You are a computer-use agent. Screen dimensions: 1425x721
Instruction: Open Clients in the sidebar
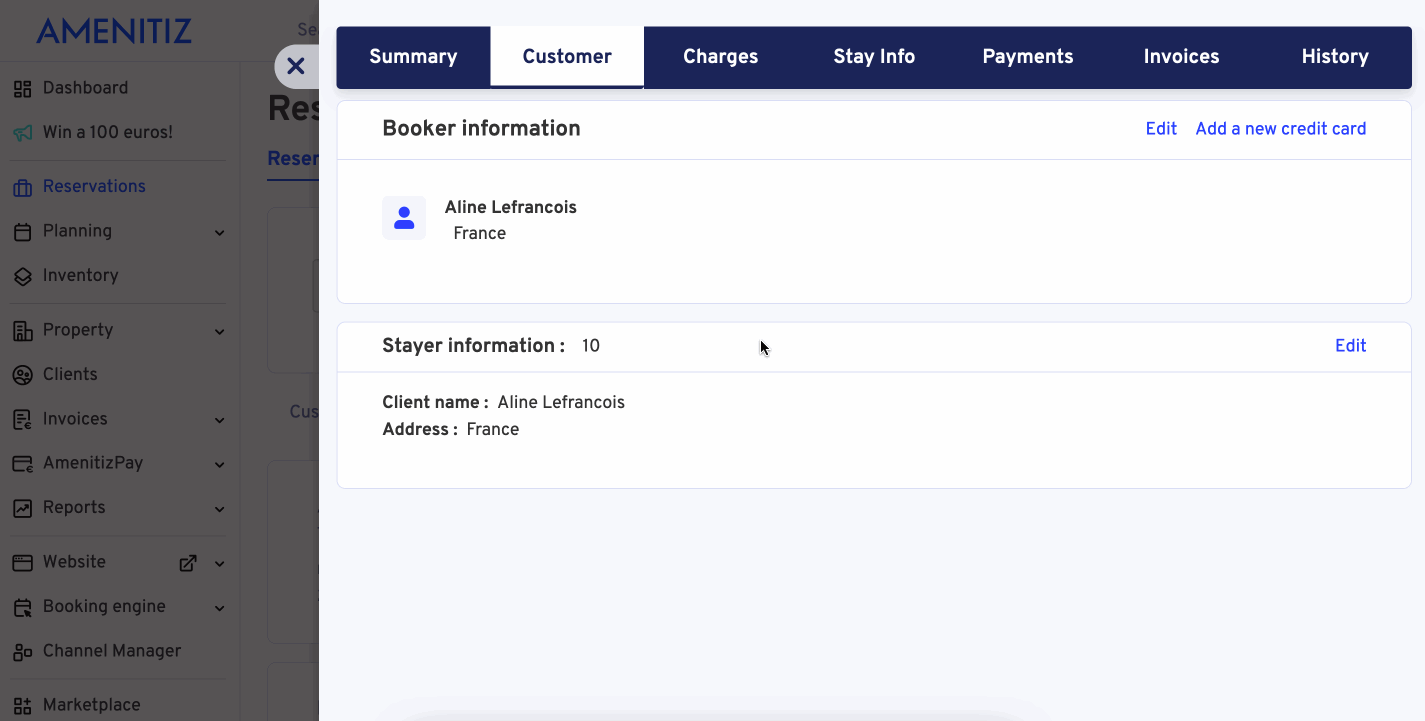[70, 374]
